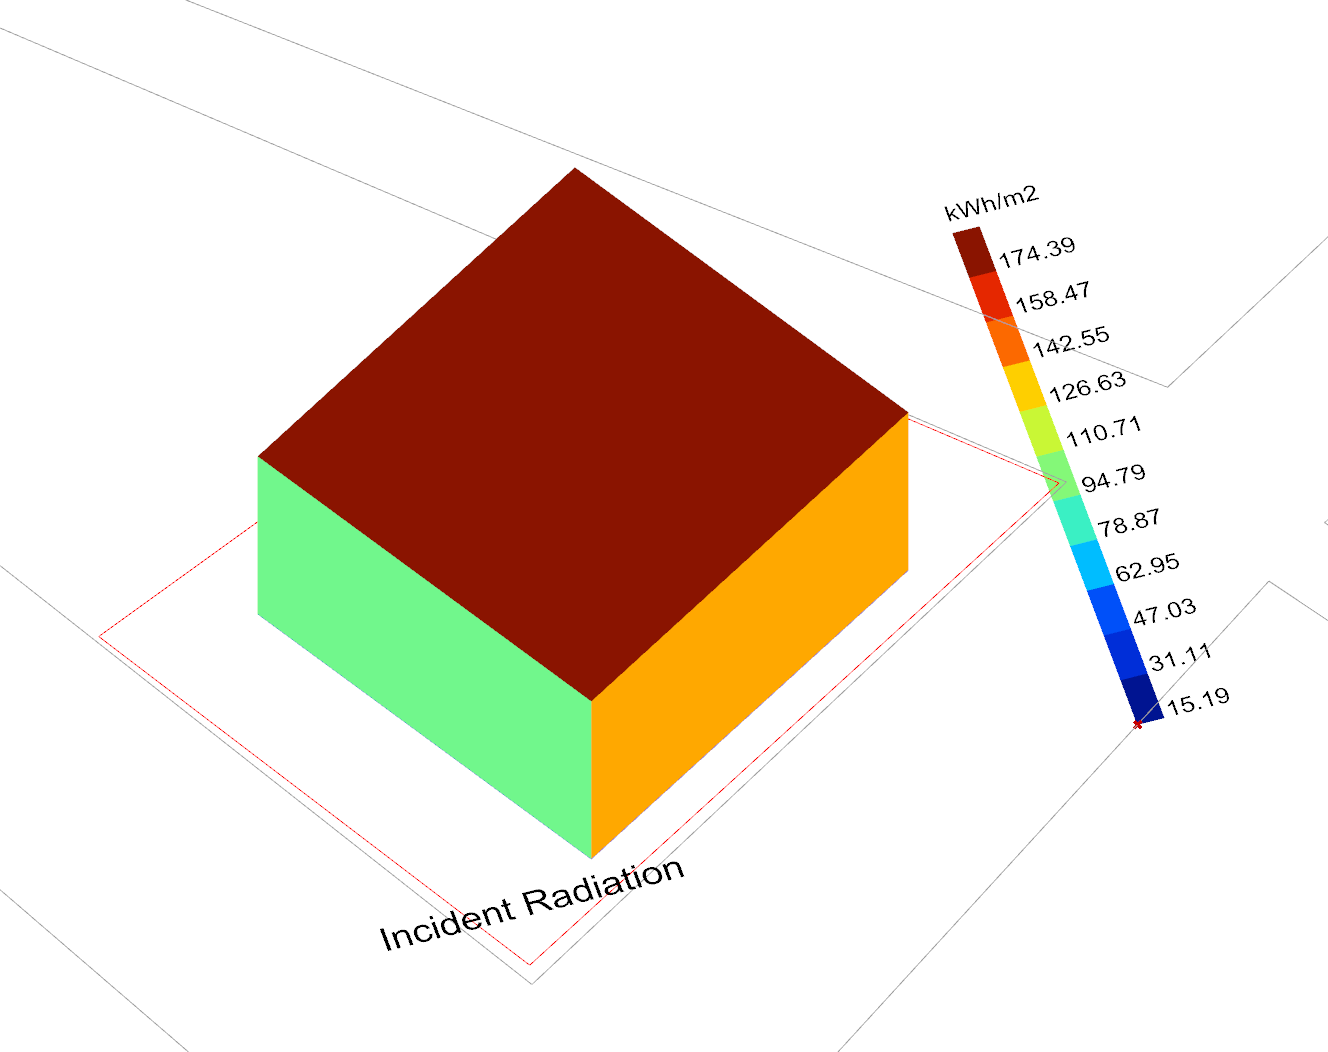Pick the medium blue legend swatch beside 47.03
Screen dimensions: 1328x1052
(x=1110, y=611)
